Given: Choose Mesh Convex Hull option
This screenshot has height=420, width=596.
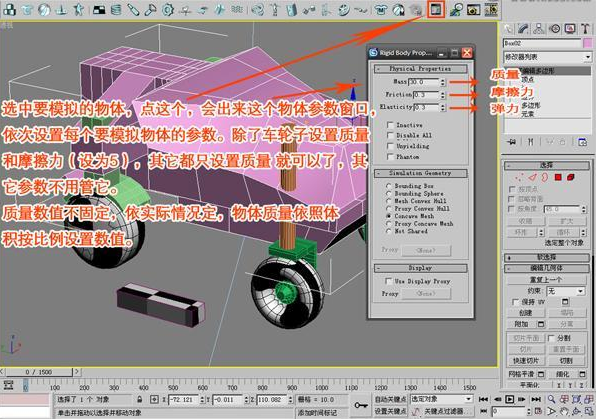Looking at the screenshot, I should (x=388, y=201).
